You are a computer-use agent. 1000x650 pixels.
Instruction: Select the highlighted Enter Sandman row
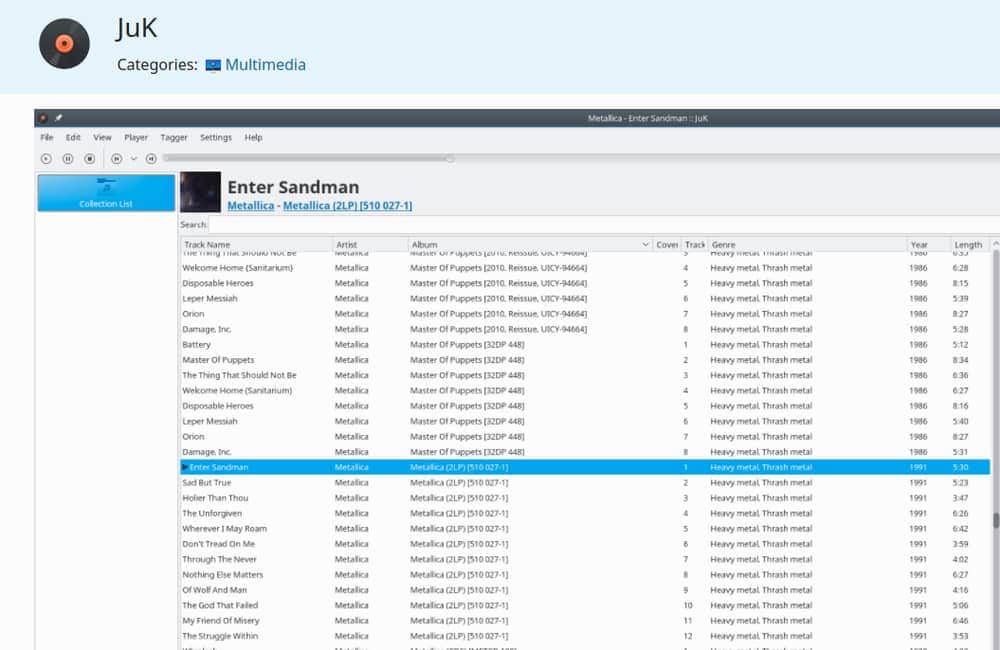tap(585, 467)
